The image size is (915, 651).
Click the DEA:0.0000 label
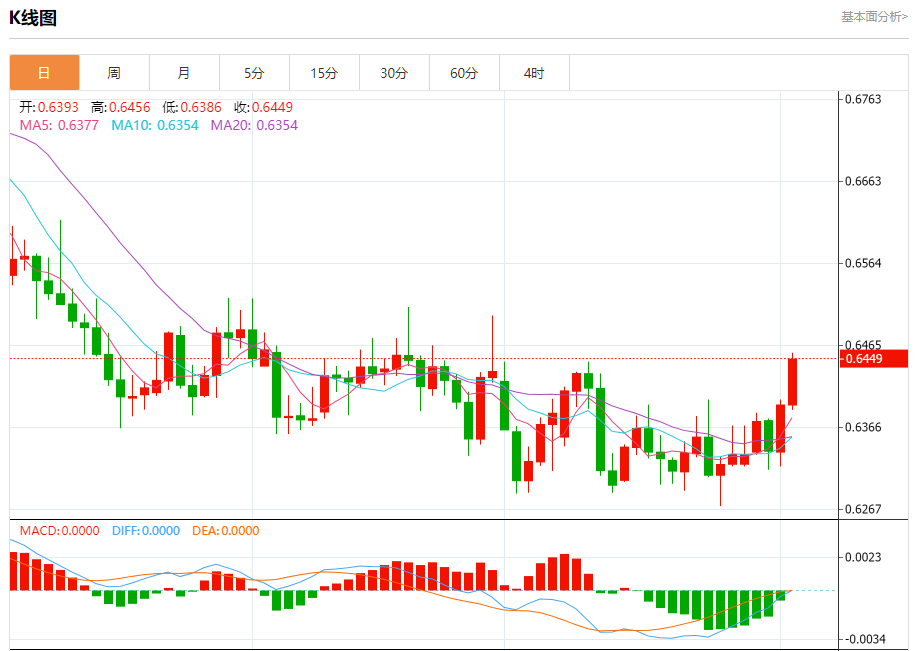pos(226,531)
